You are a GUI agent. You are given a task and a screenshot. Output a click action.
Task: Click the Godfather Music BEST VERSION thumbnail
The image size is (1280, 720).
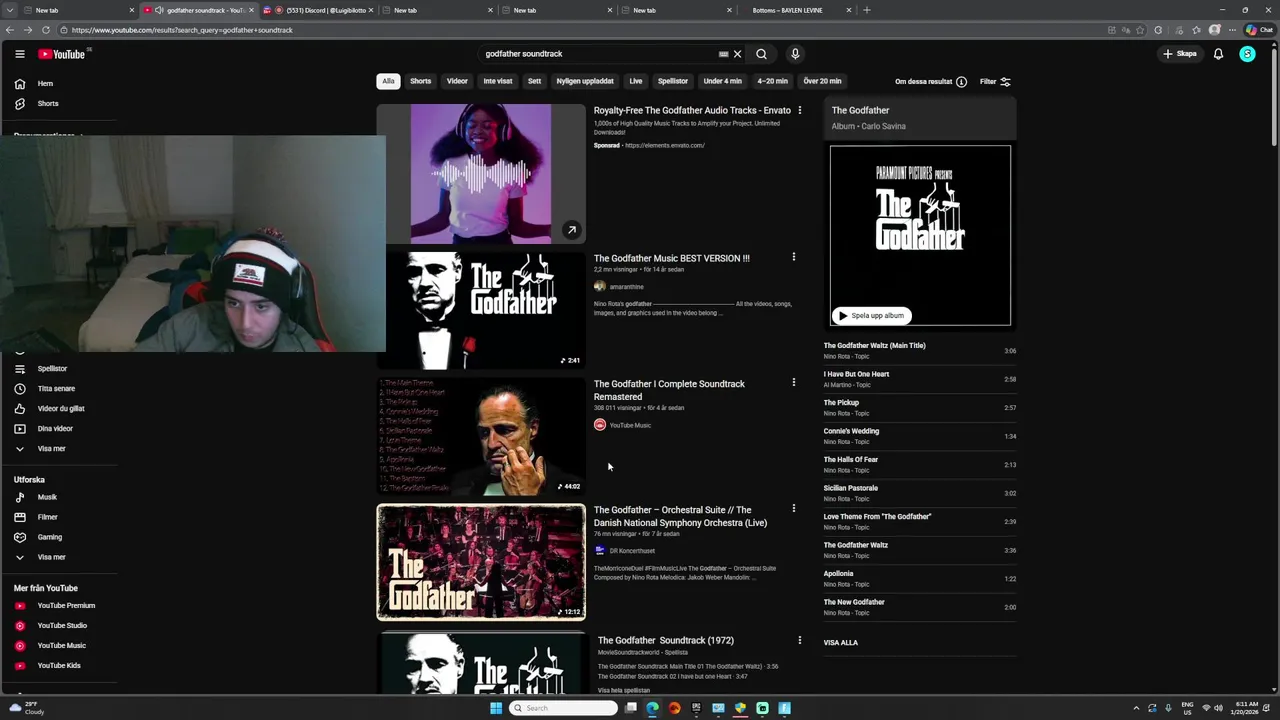481,310
